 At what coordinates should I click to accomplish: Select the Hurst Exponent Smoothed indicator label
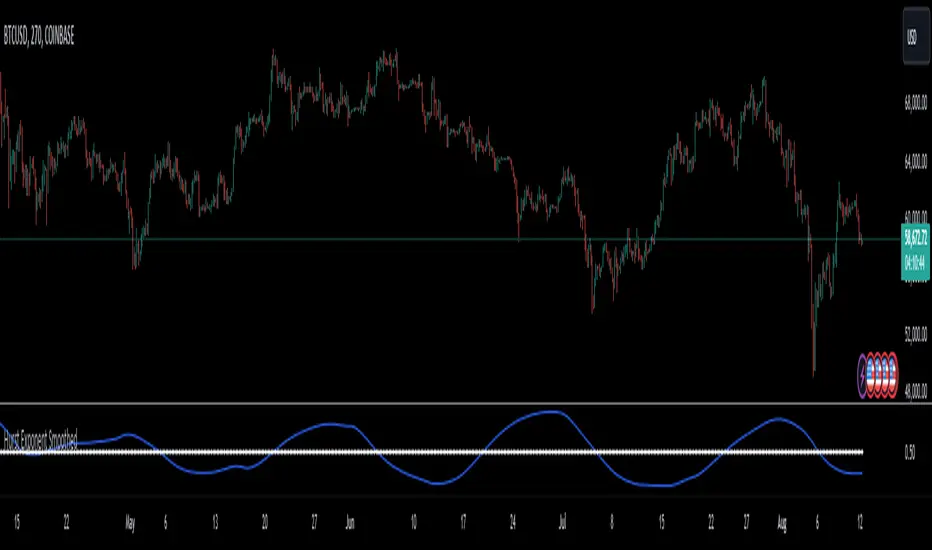tap(40, 441)
